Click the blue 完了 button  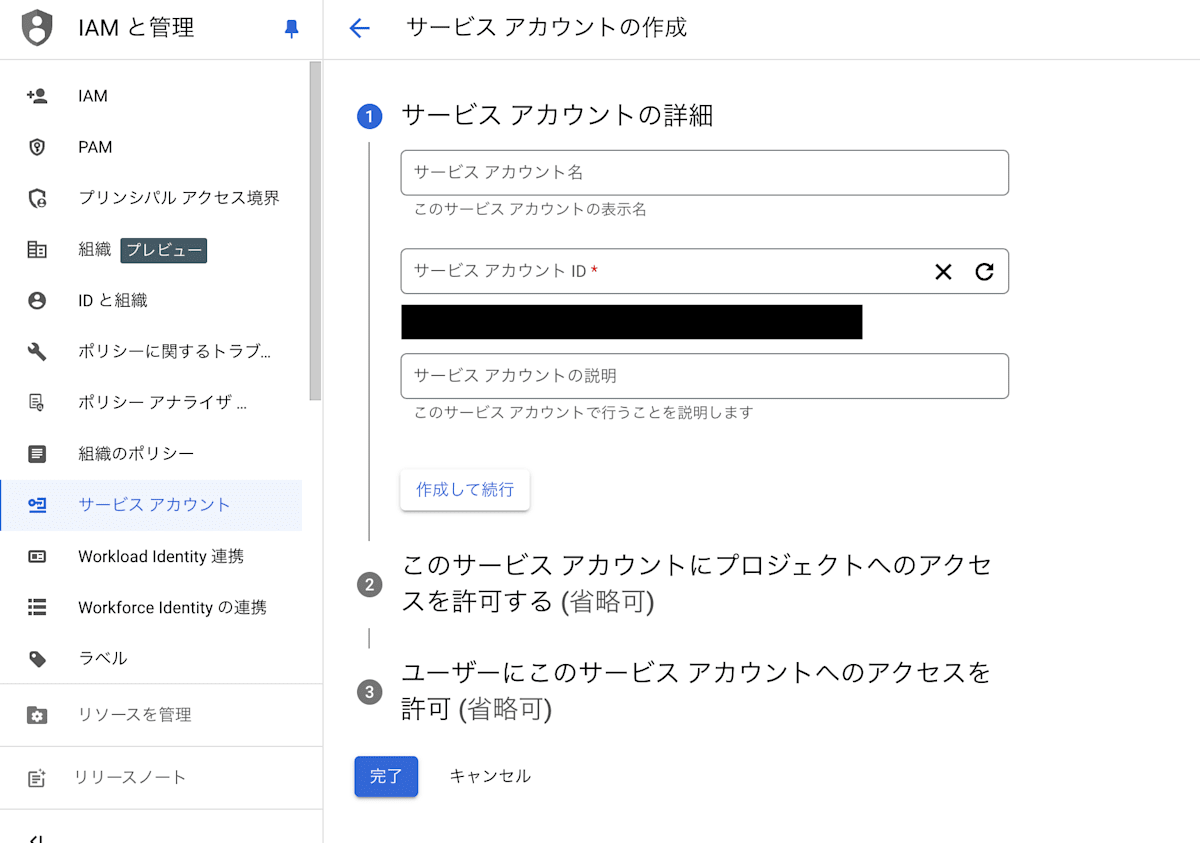click(386, 776)
